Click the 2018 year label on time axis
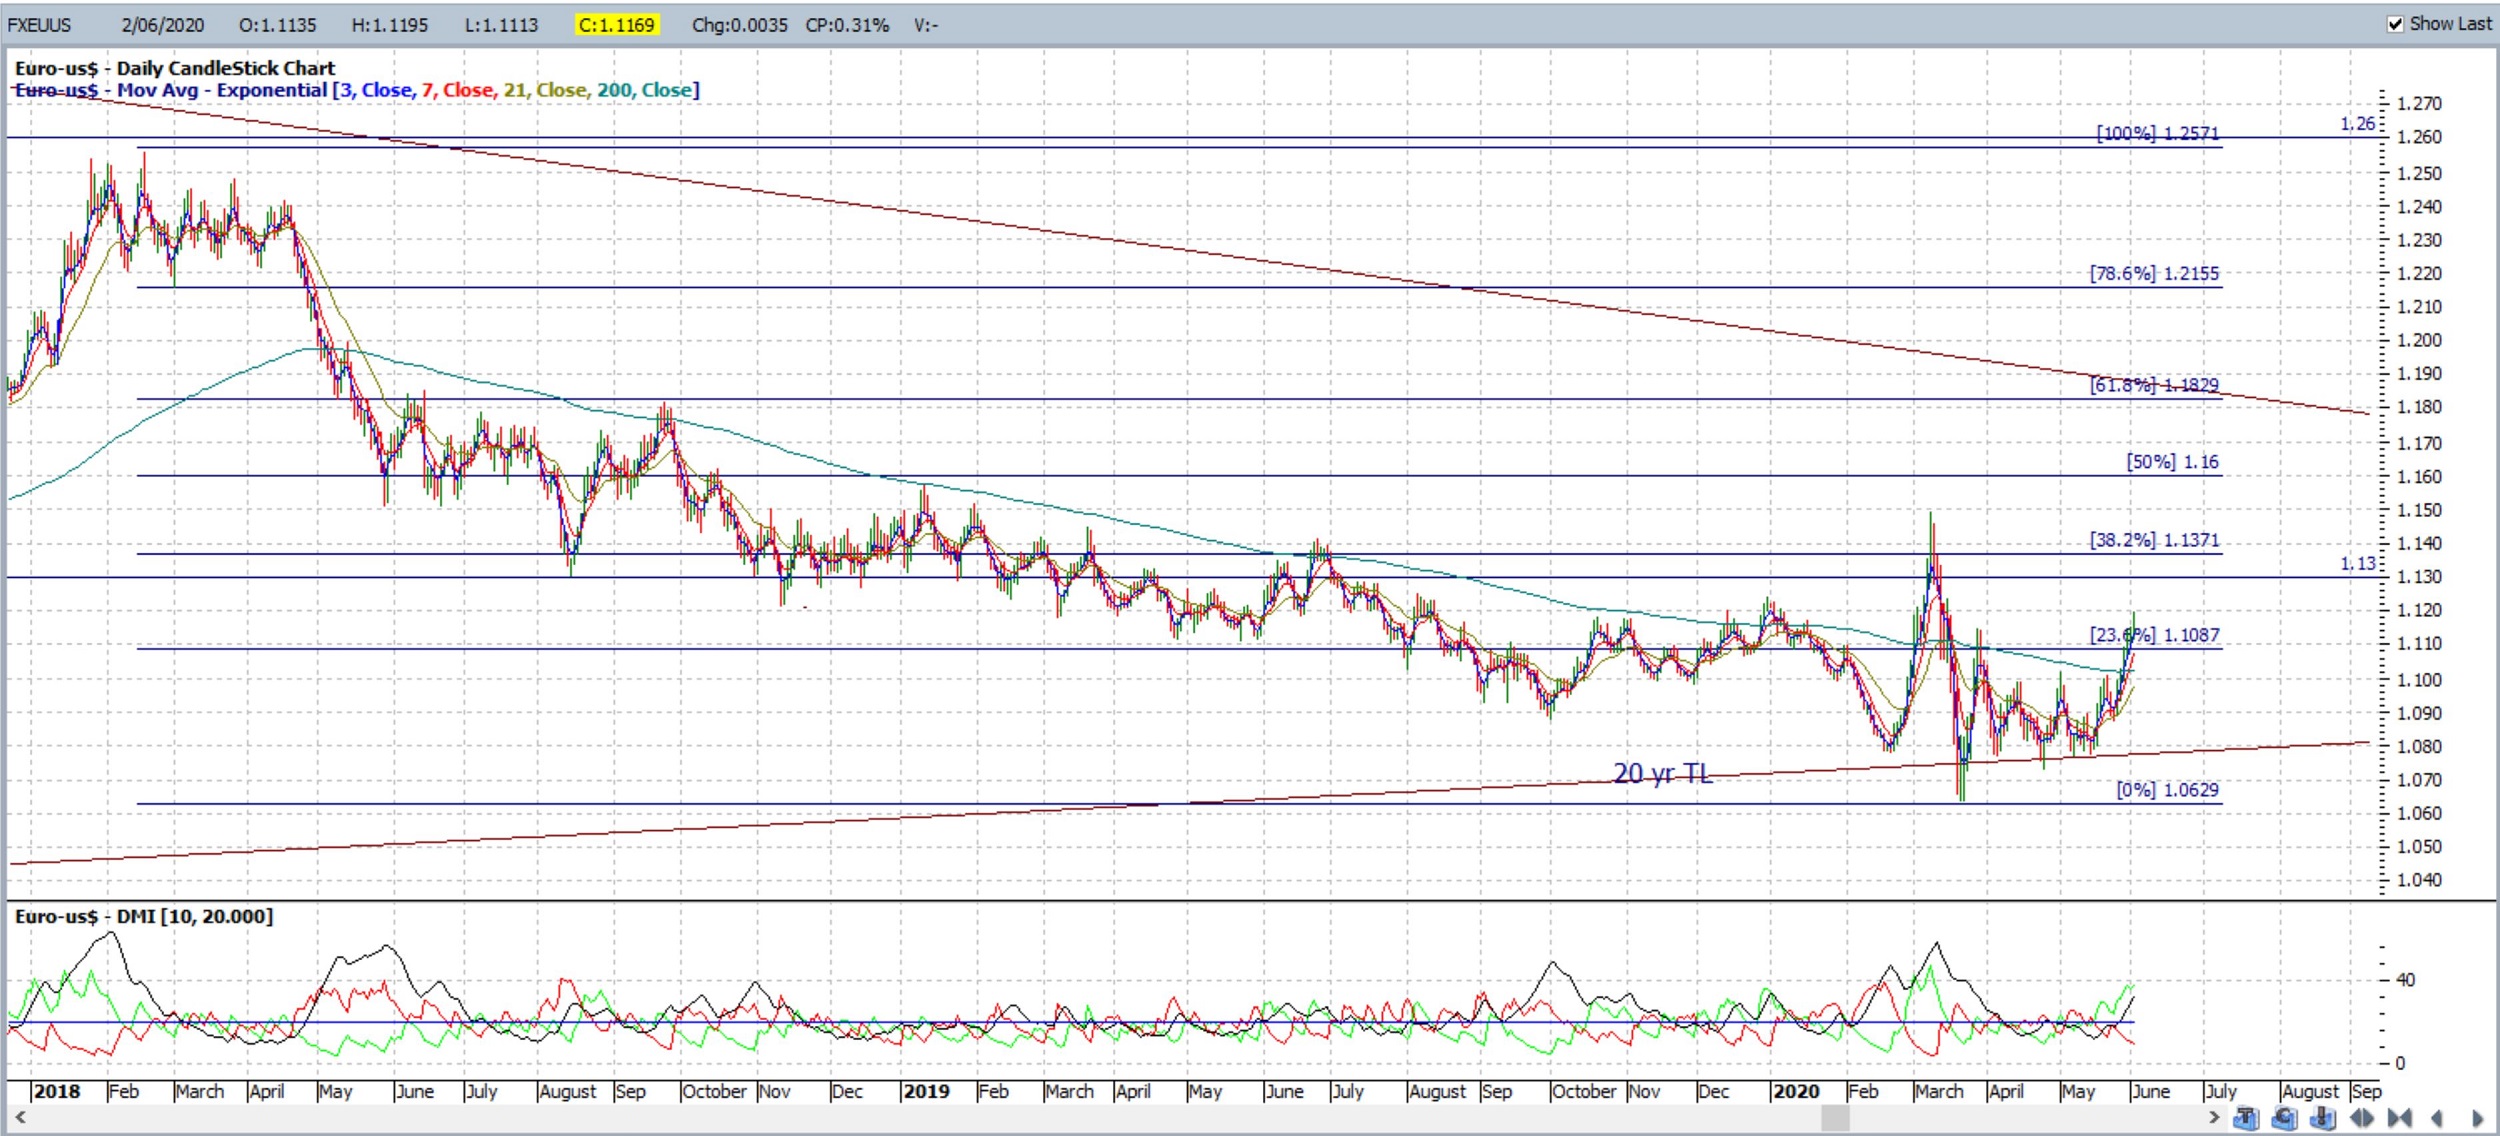The image size is (2500, 1136). point(57,1091)
